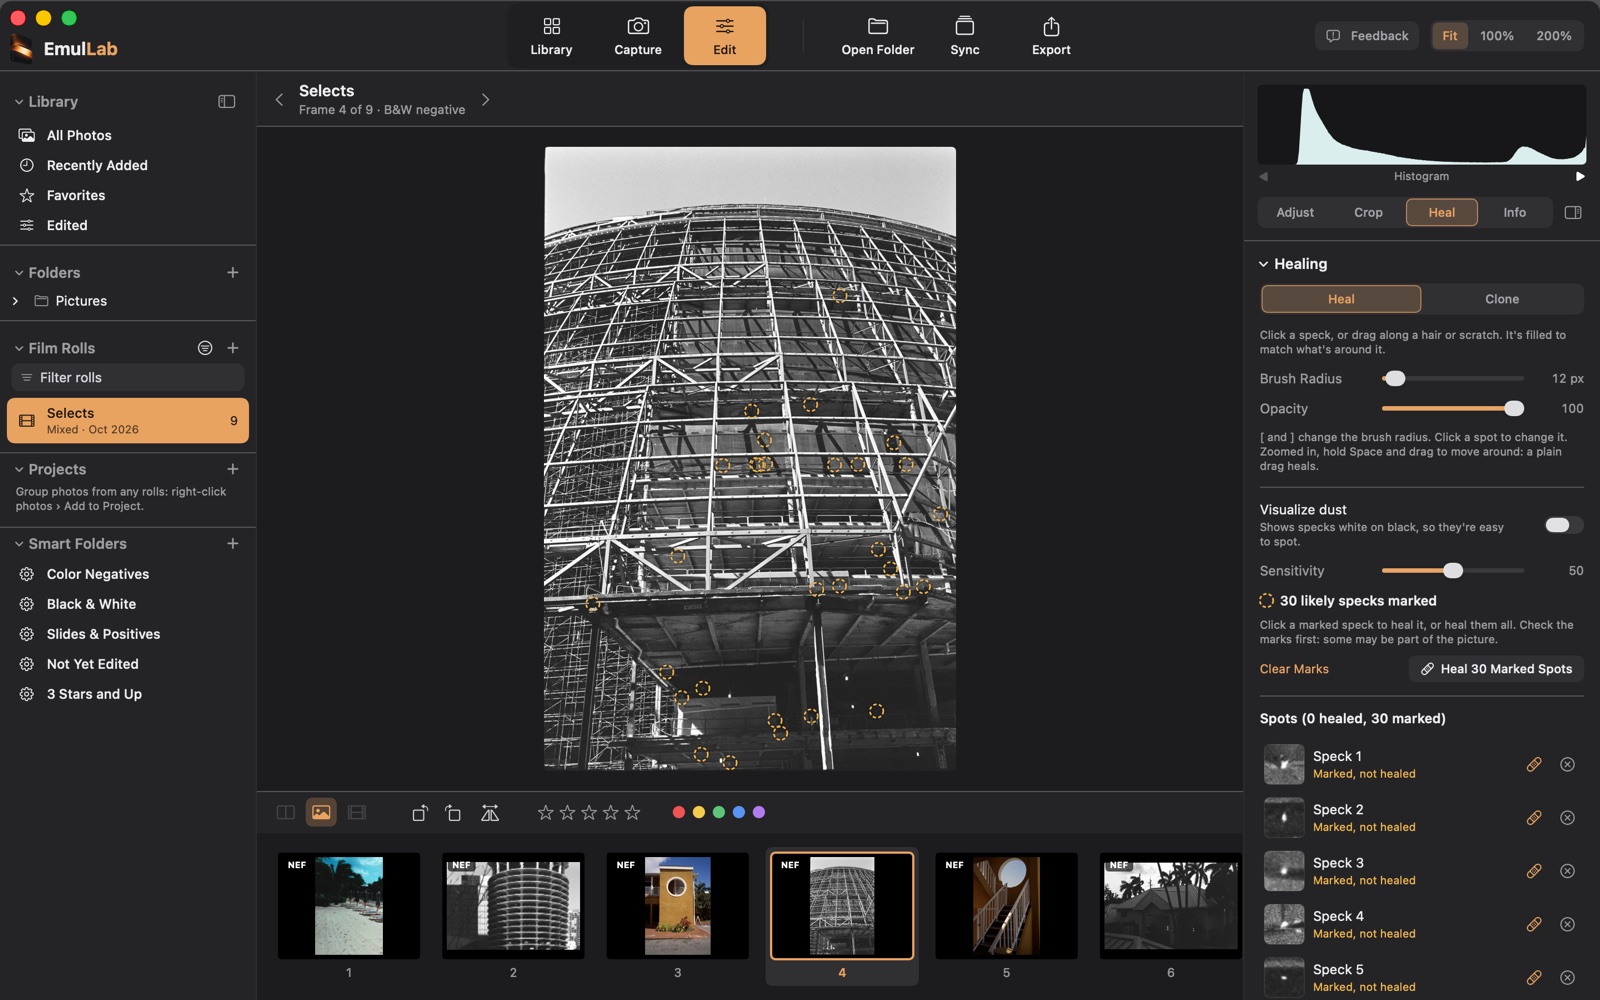This screenshot has width=1600, height=1000.
Task: Heal Speck 1 with bandage icon
Action: click(1534, 765)
